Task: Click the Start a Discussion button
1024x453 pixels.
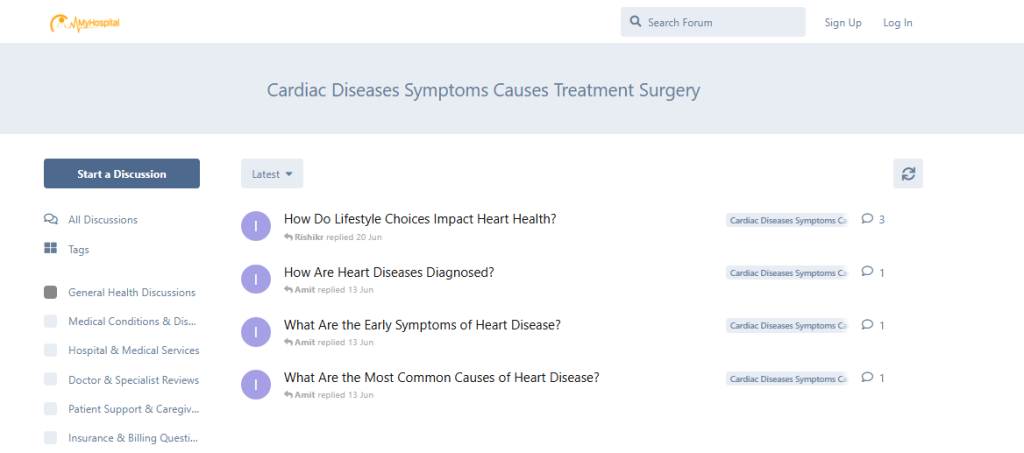Action: pyautogui.click(x=121, y=174)
